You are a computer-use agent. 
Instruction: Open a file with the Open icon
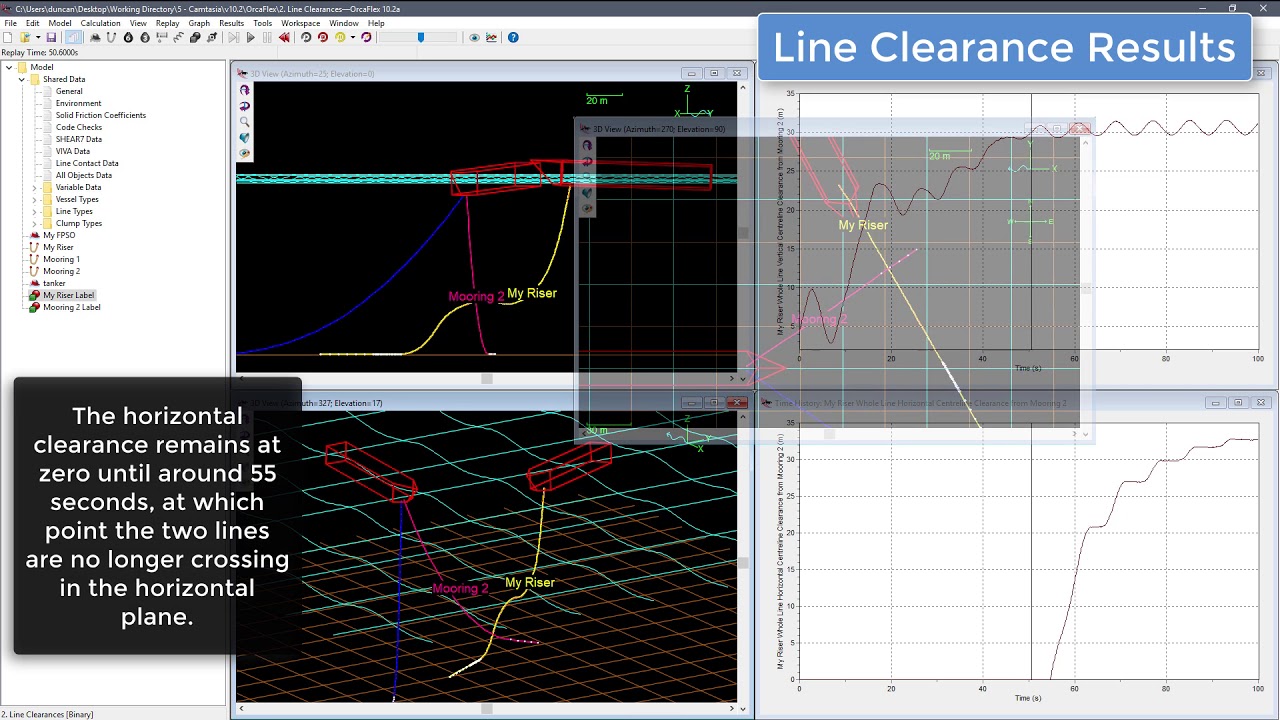26,37
